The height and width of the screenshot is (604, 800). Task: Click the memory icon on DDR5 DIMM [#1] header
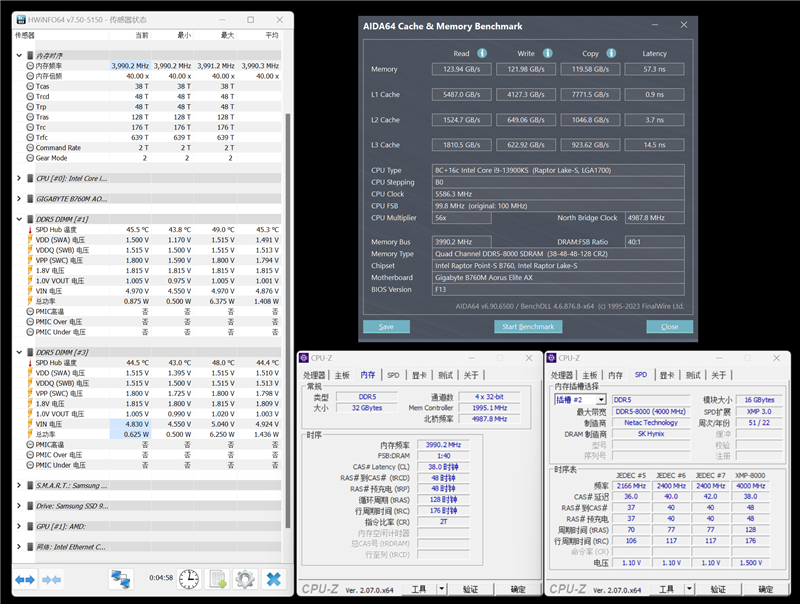point(31,218)
